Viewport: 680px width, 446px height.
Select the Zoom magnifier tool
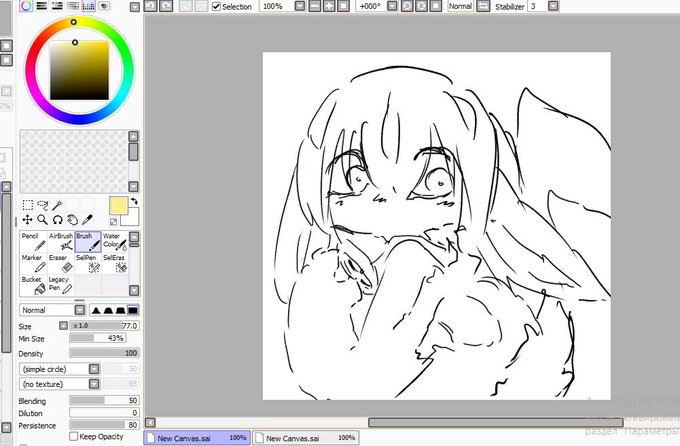(x=42, y=220)
